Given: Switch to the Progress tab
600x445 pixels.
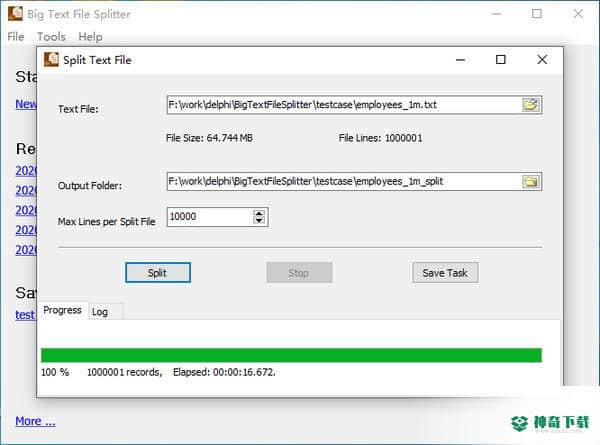Looking at the screenshot, I should pos(62,310).
